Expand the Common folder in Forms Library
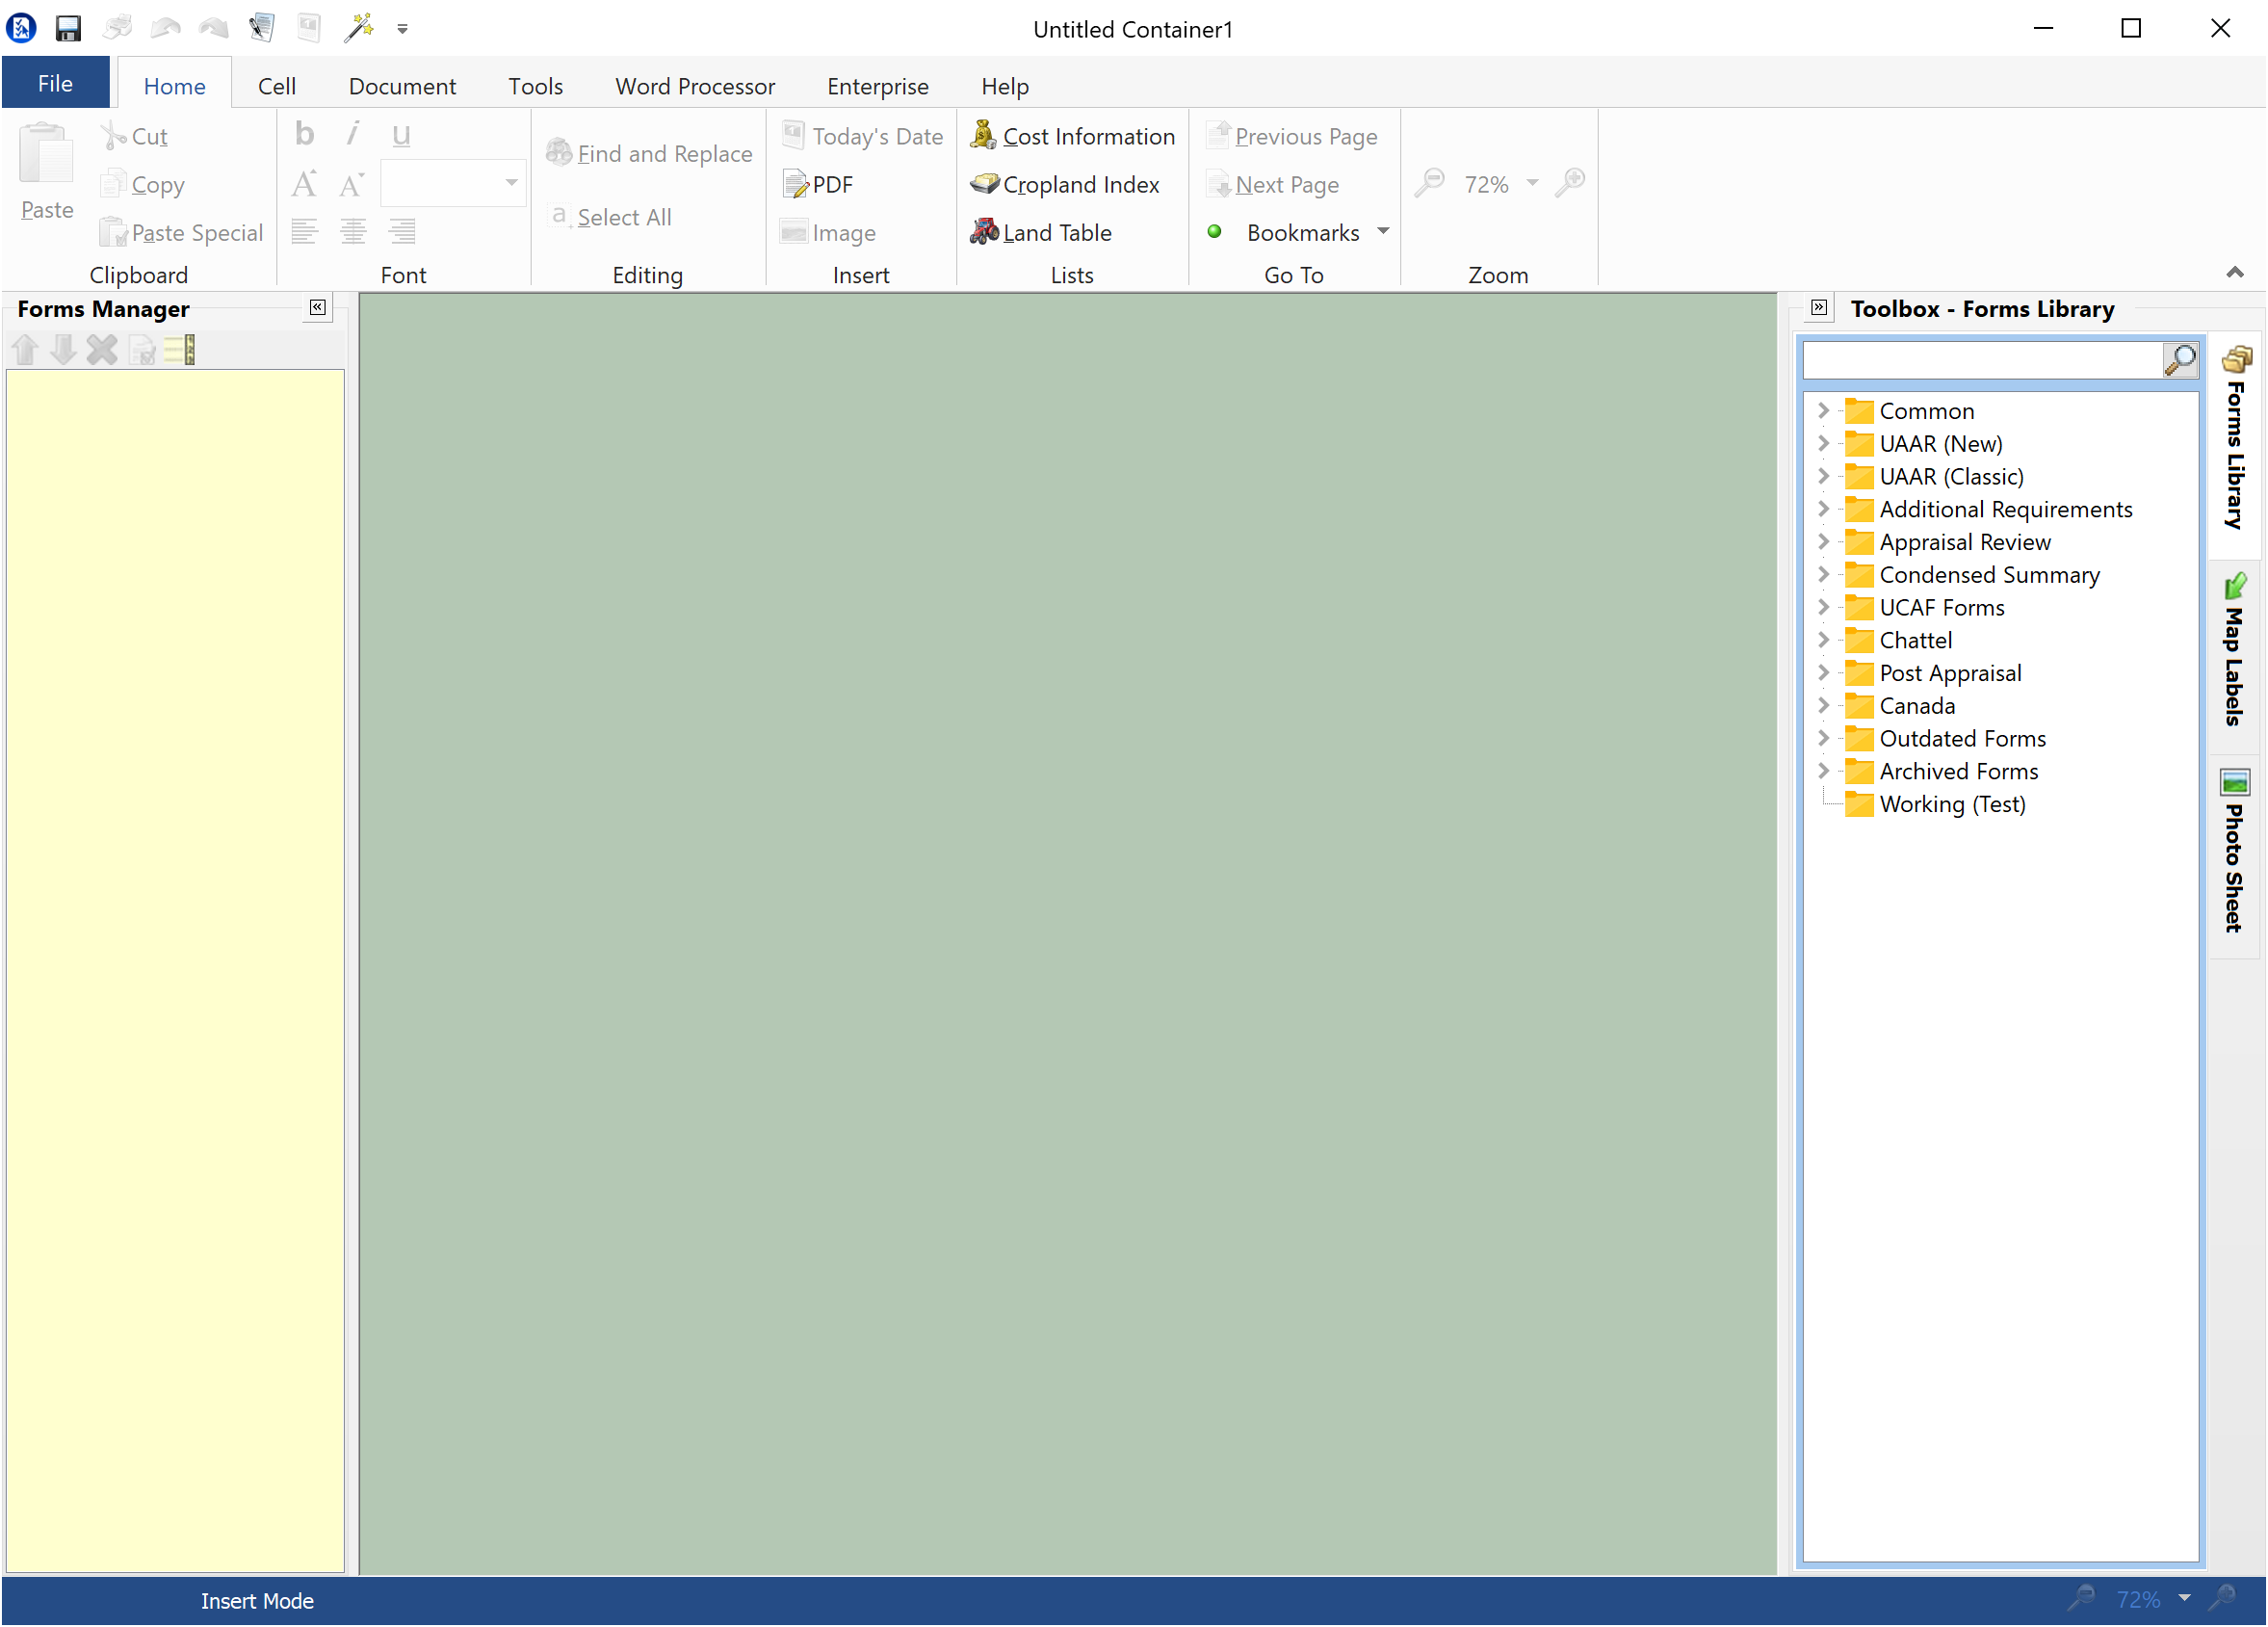 tap(1823, 411)
